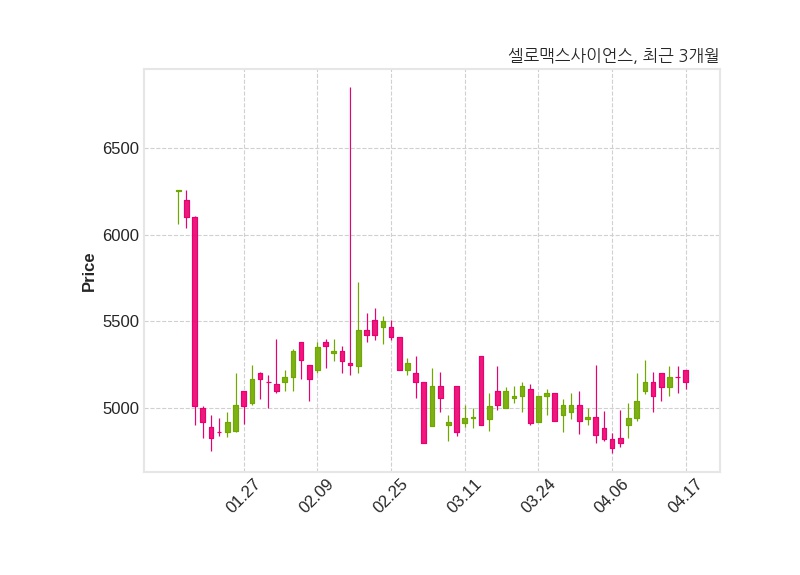
Task: Click the pink candle directly above 01.27 label
Action: pyautogui.click(x=244, y=398)
